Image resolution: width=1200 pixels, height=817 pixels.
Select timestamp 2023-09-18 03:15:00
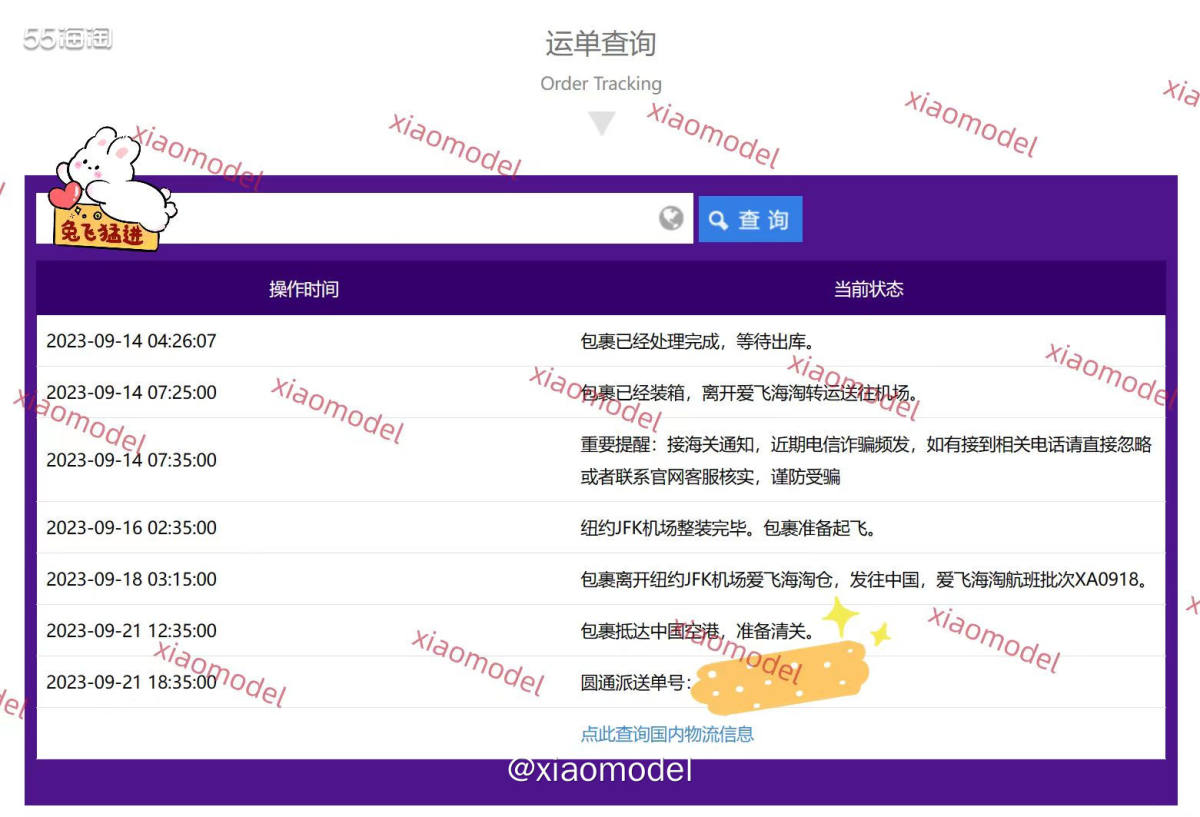click(x=131, y=579)
